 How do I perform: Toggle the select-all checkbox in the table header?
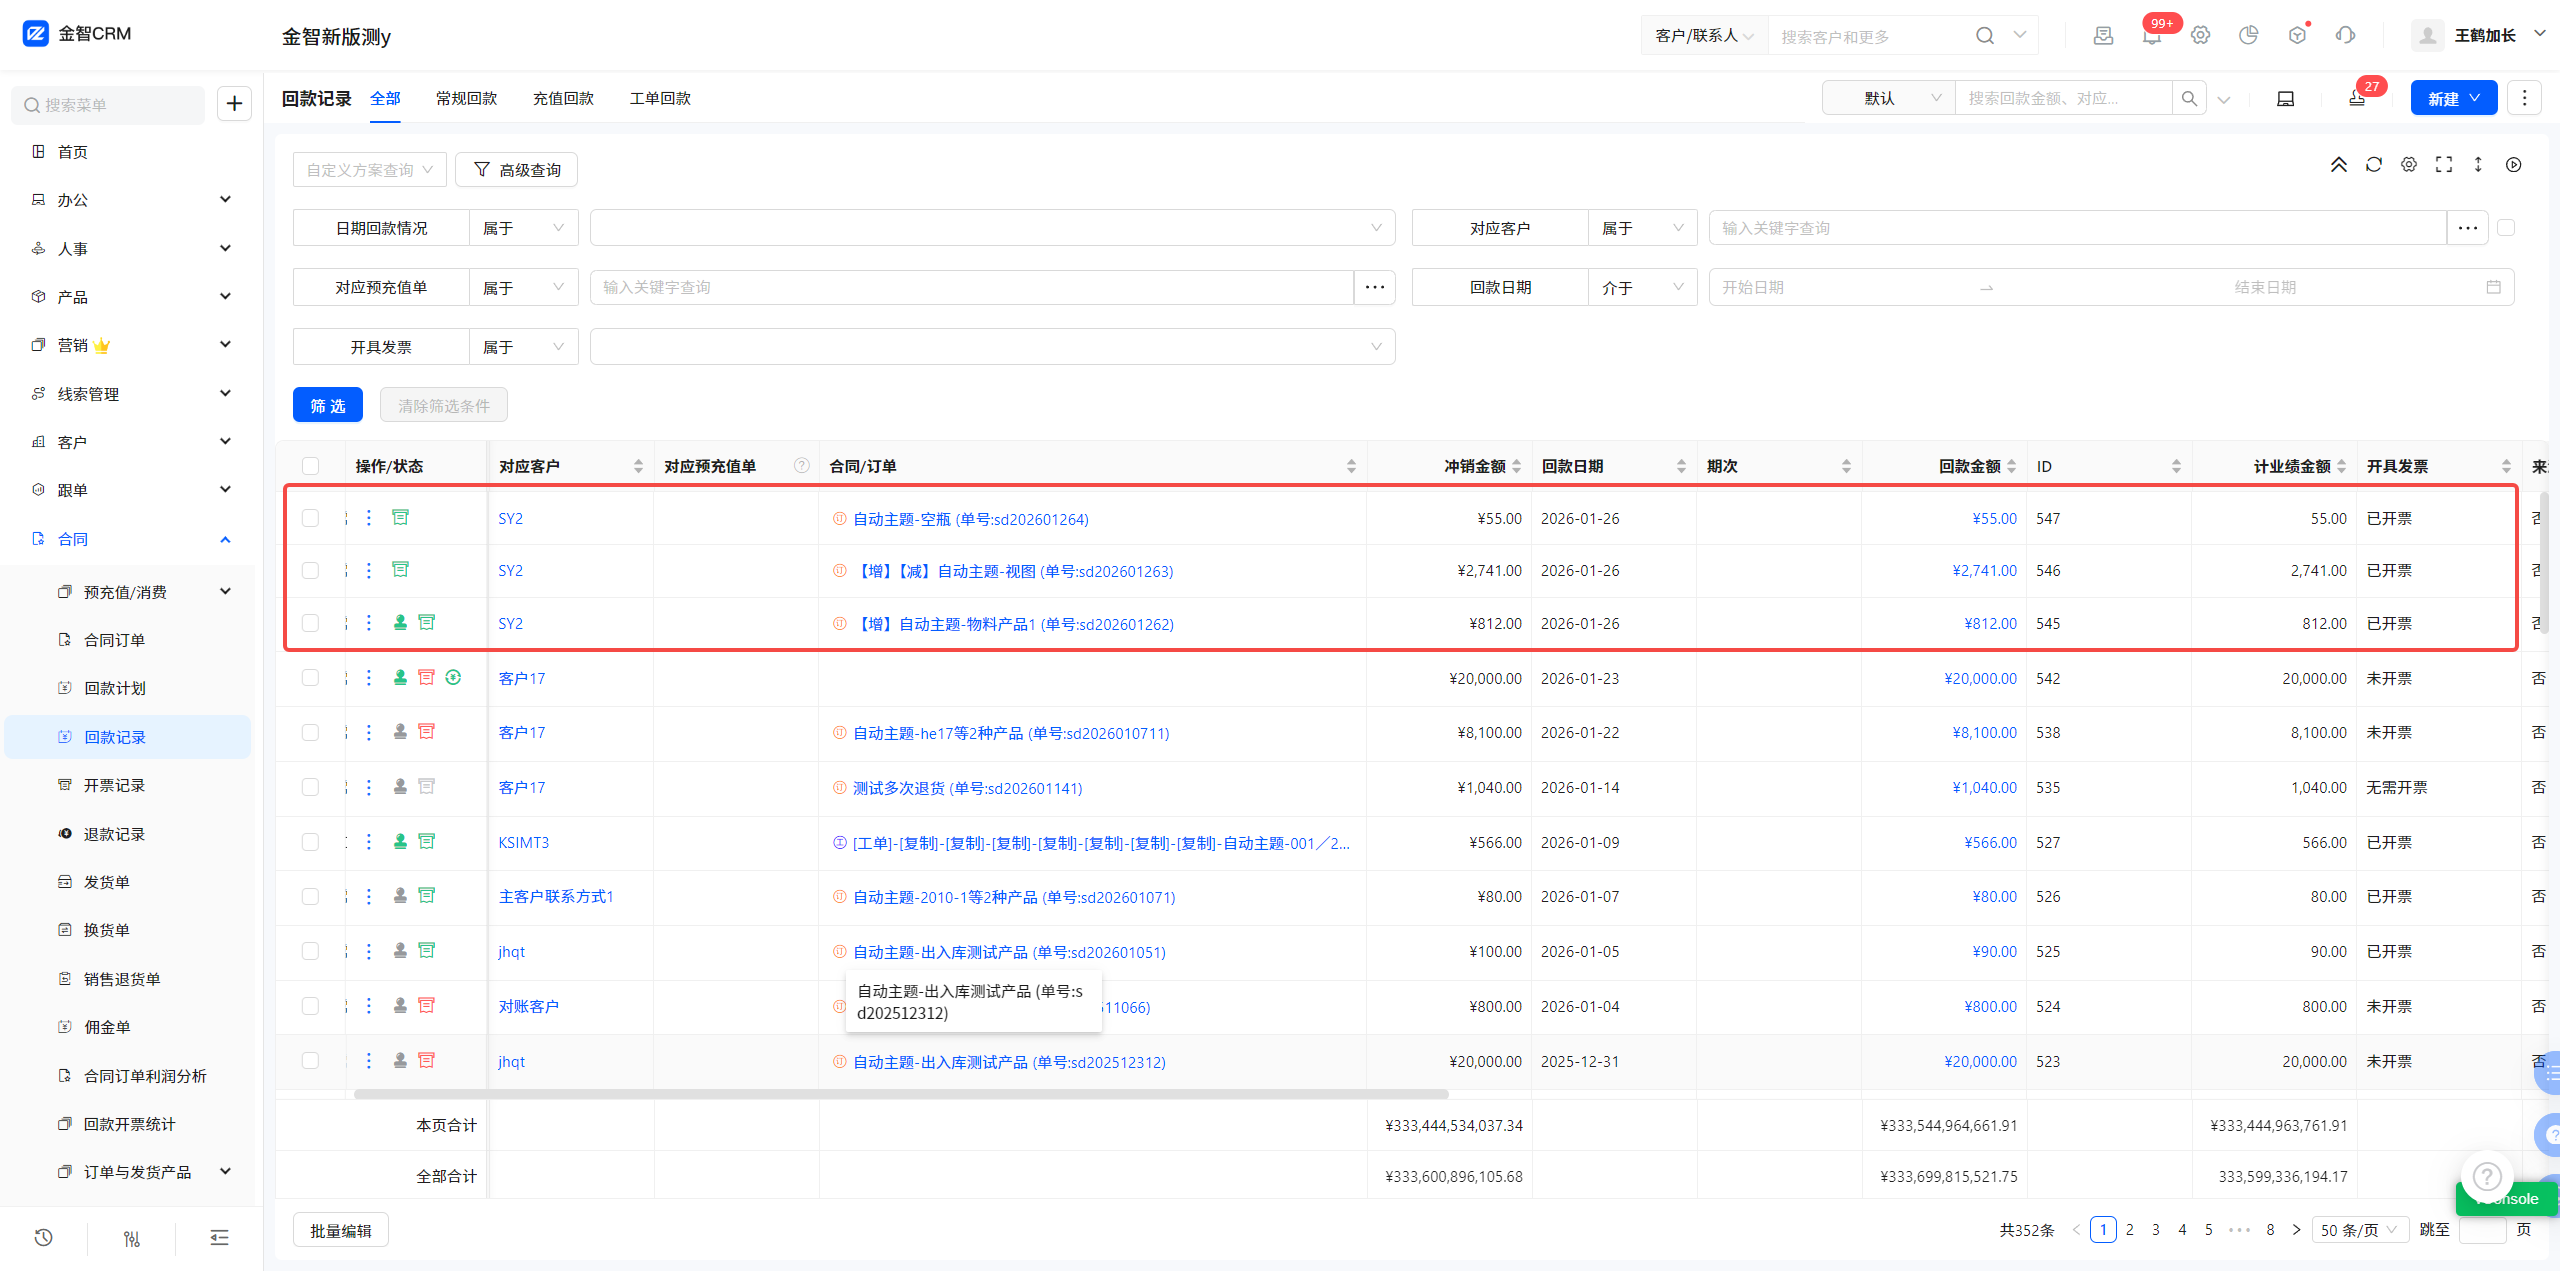[310, 466]
